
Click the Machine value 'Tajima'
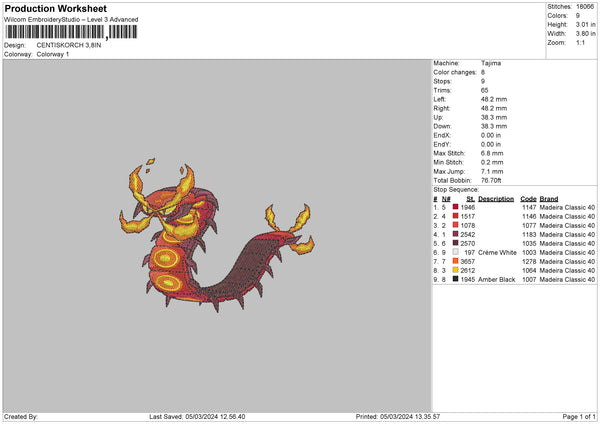point(491,63)
